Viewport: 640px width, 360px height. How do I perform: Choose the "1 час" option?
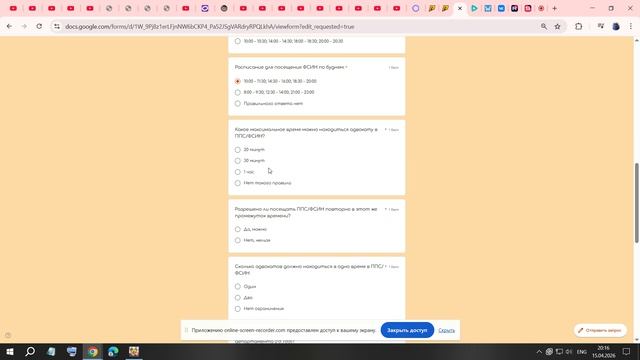point(238,172)
